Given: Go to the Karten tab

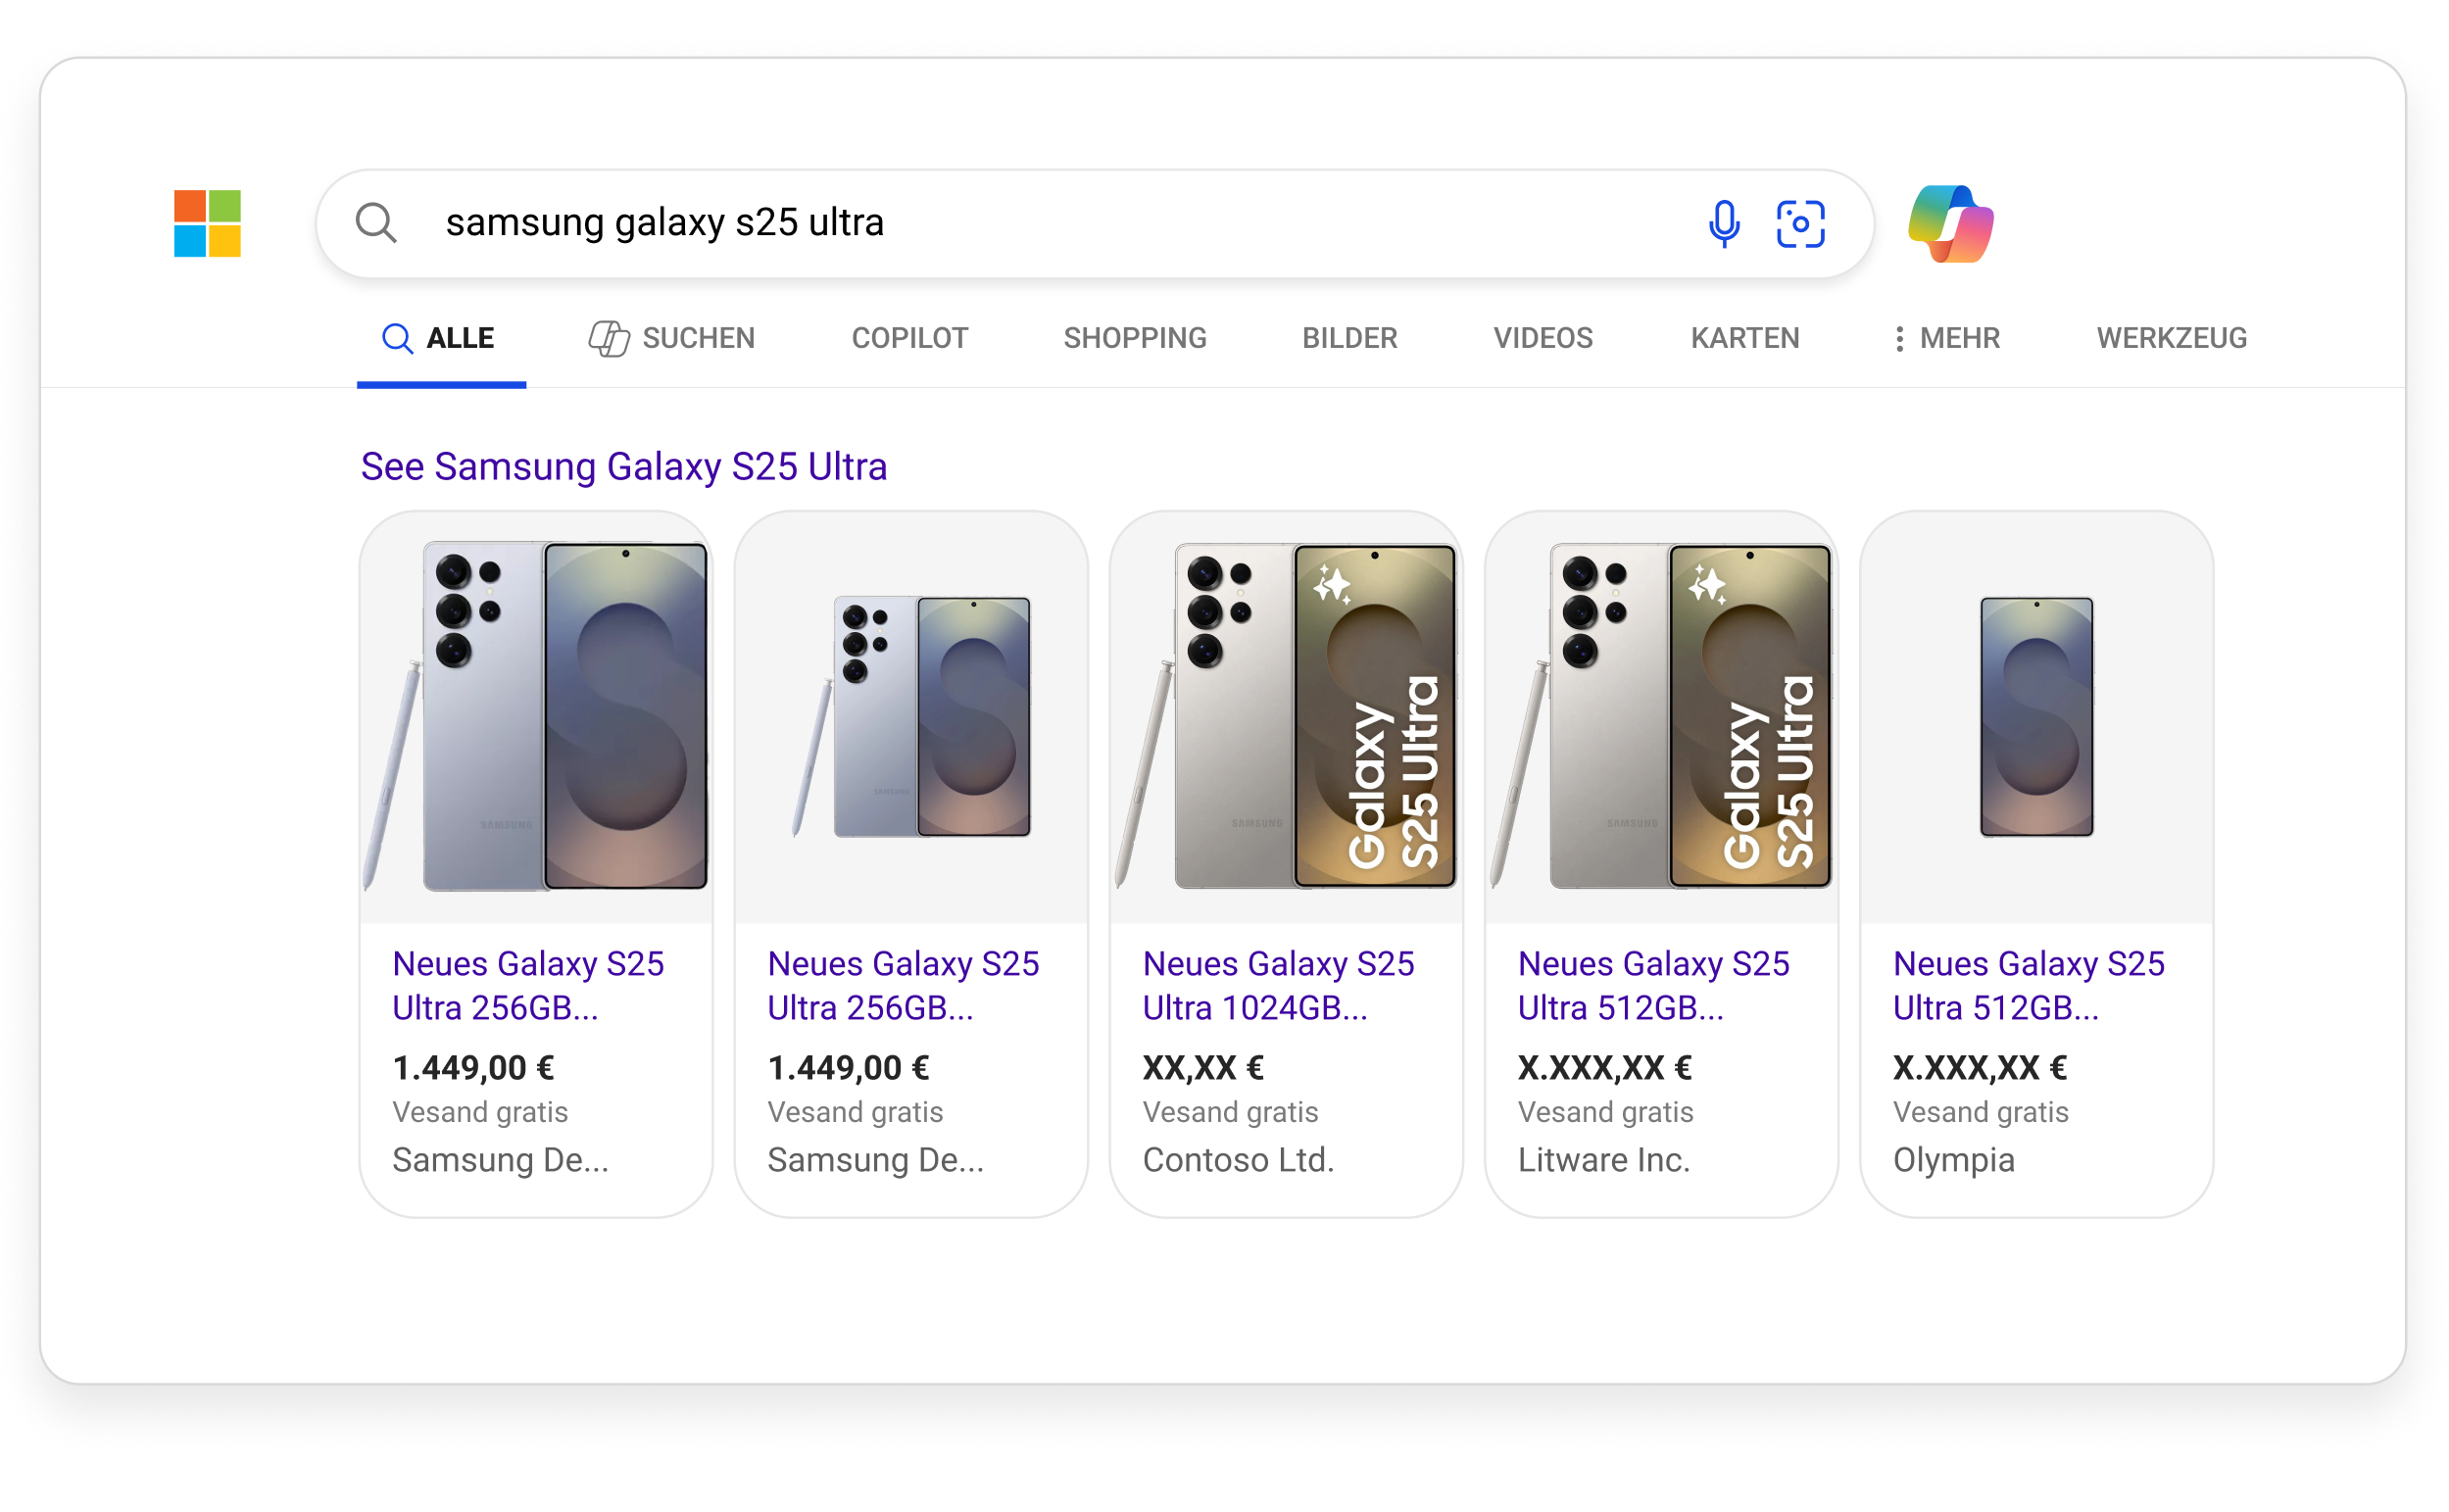Looking at the screenshot, I should (x=1745, y=339).
